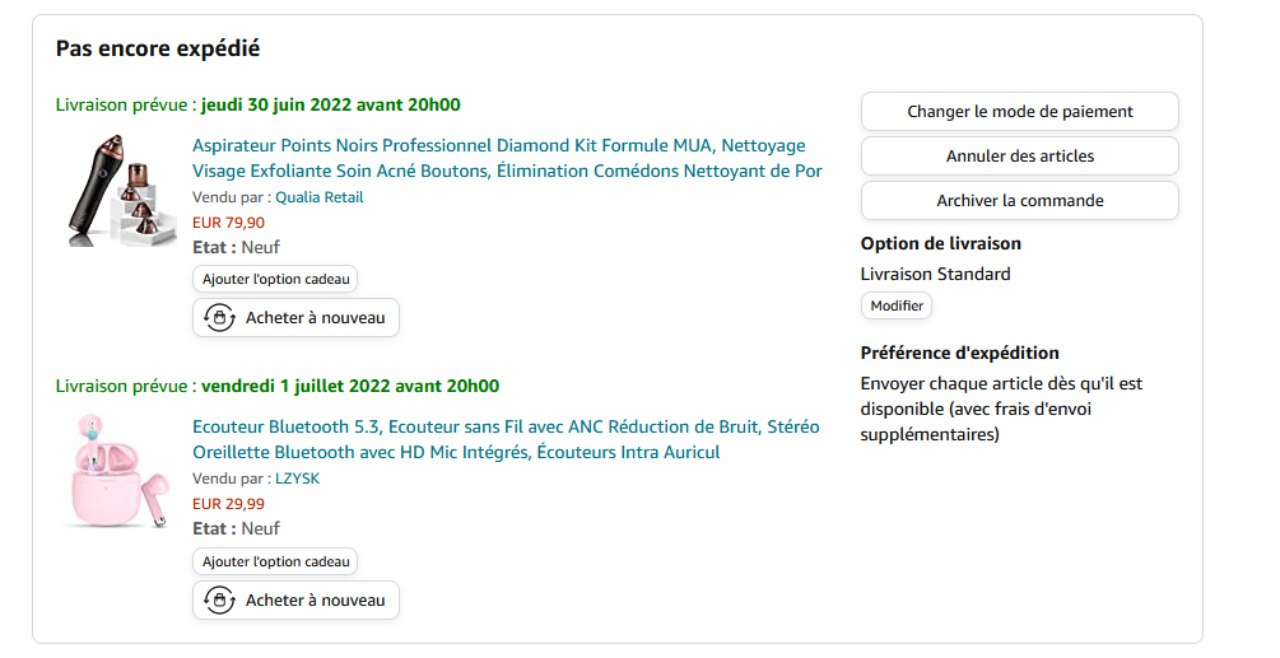Click the EUR 29,99 price

tap(228, 504)
